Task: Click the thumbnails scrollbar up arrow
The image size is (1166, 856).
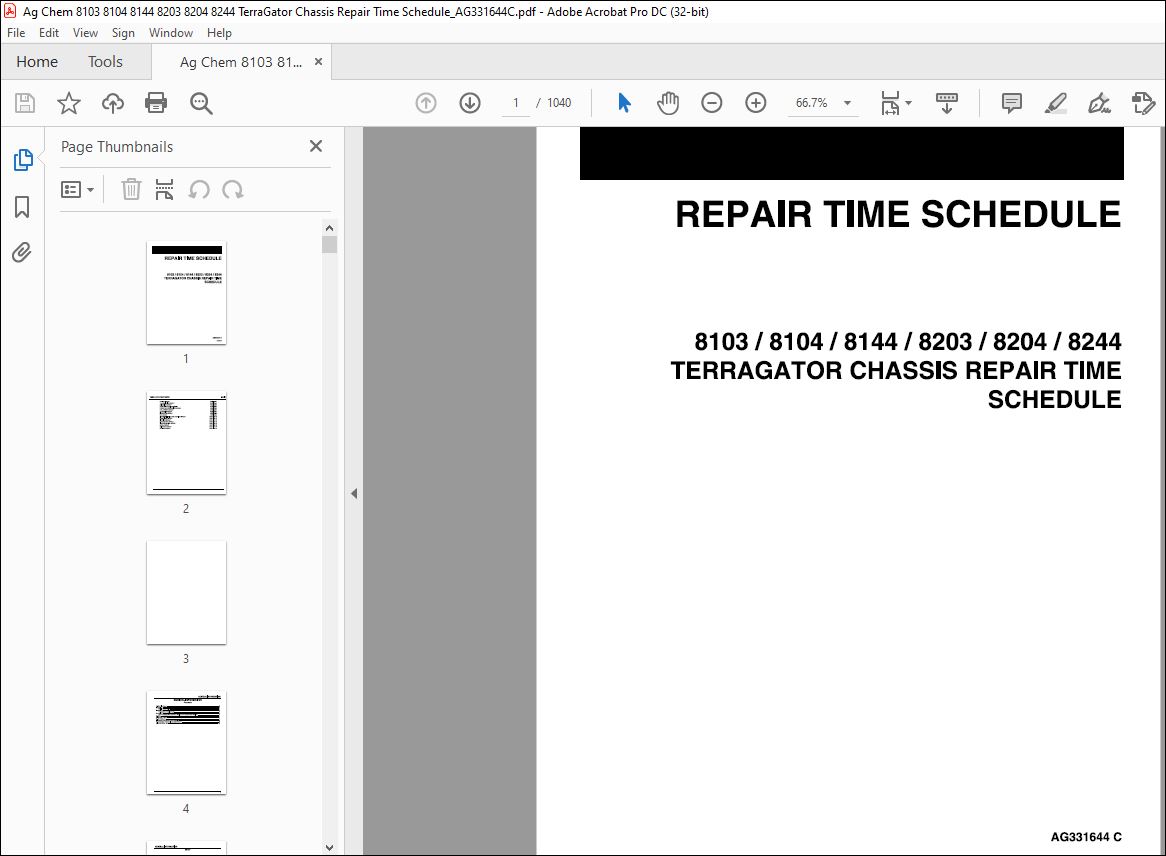Action: (x=329, y=228)
